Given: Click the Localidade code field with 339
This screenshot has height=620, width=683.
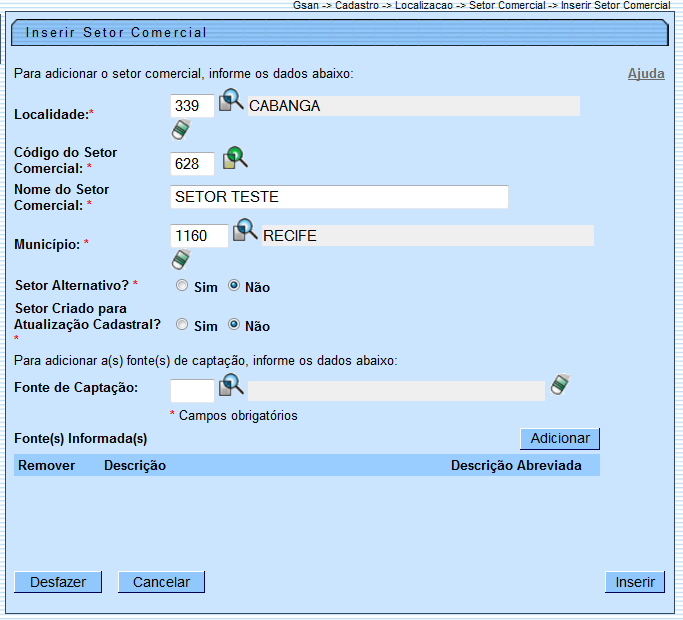Looking at the screenshot, I should [192, 106].
